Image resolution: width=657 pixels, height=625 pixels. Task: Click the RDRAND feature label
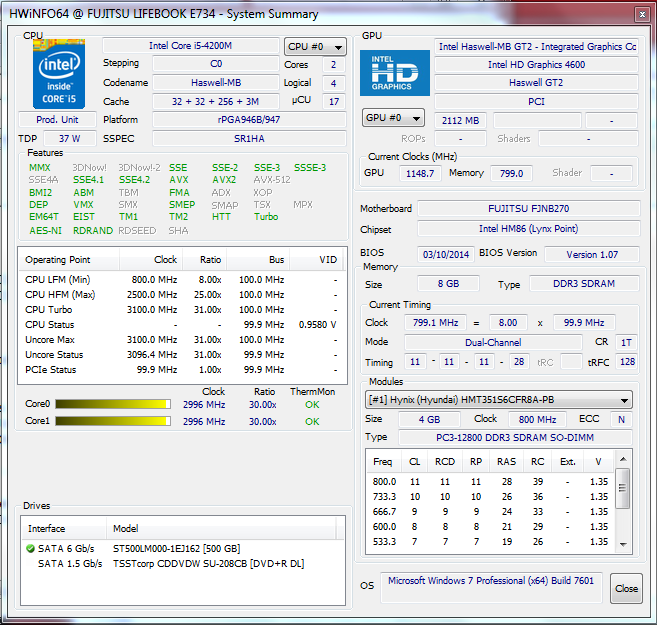(93, 231)
